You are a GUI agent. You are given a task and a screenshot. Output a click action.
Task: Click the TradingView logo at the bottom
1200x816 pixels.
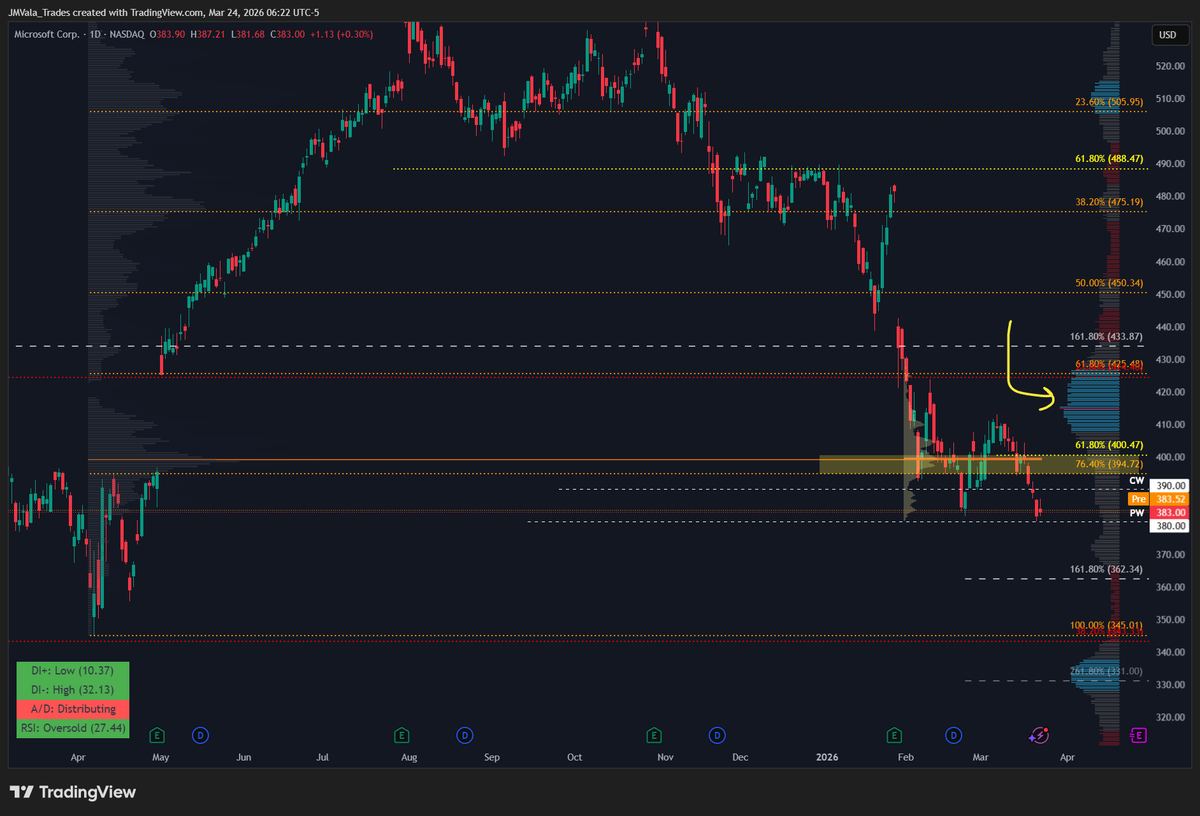point(73,792)
